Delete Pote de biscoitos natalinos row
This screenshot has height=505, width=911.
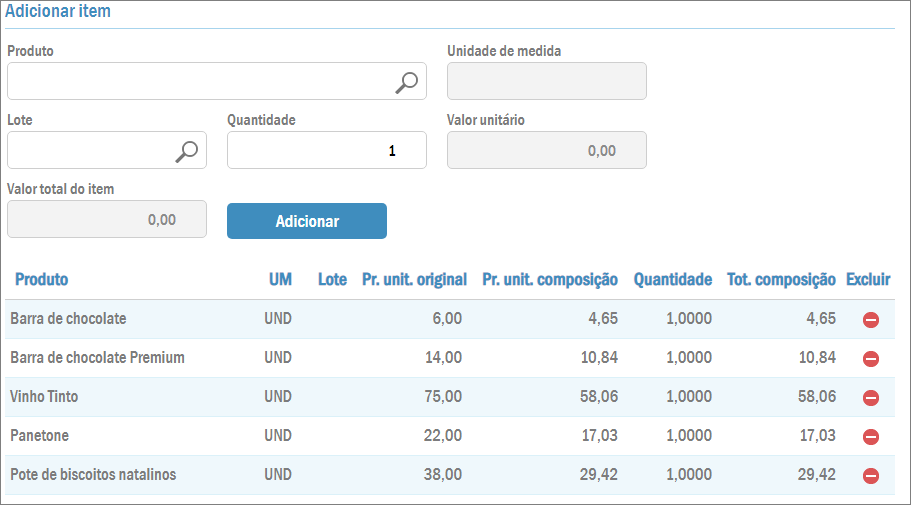870,476
